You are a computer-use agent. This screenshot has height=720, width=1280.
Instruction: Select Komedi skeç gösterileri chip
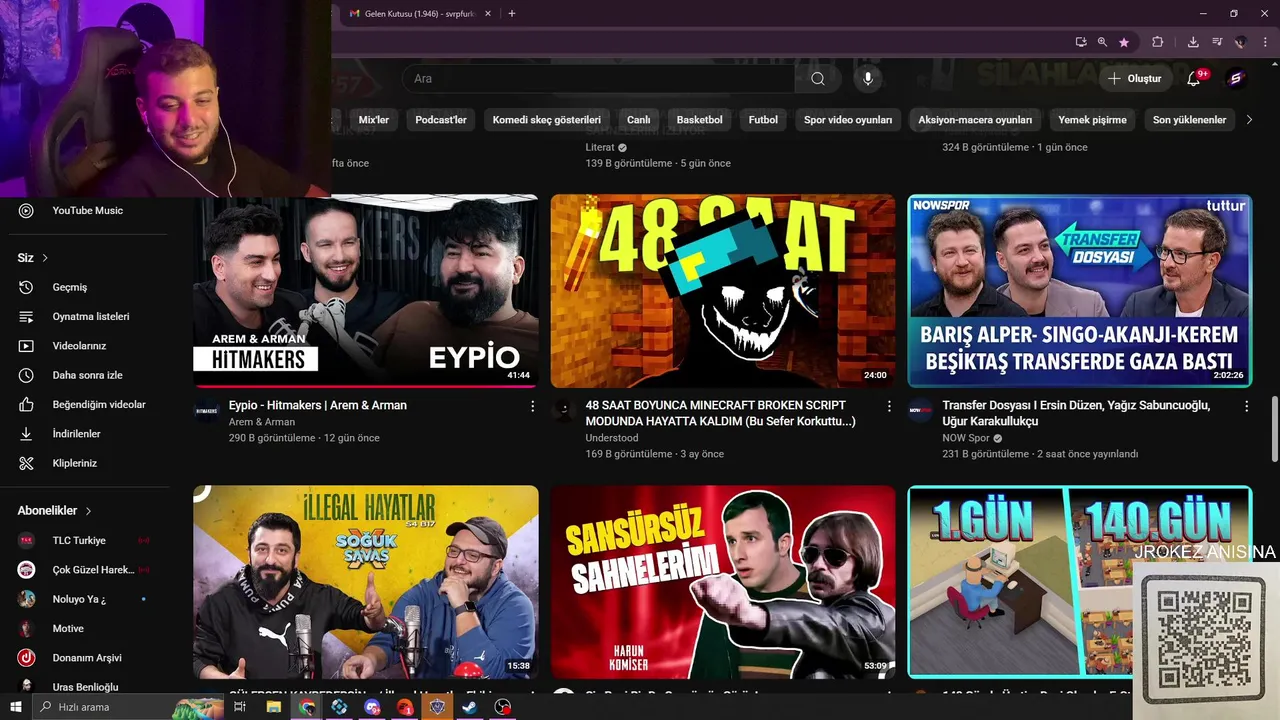point(547,120)
